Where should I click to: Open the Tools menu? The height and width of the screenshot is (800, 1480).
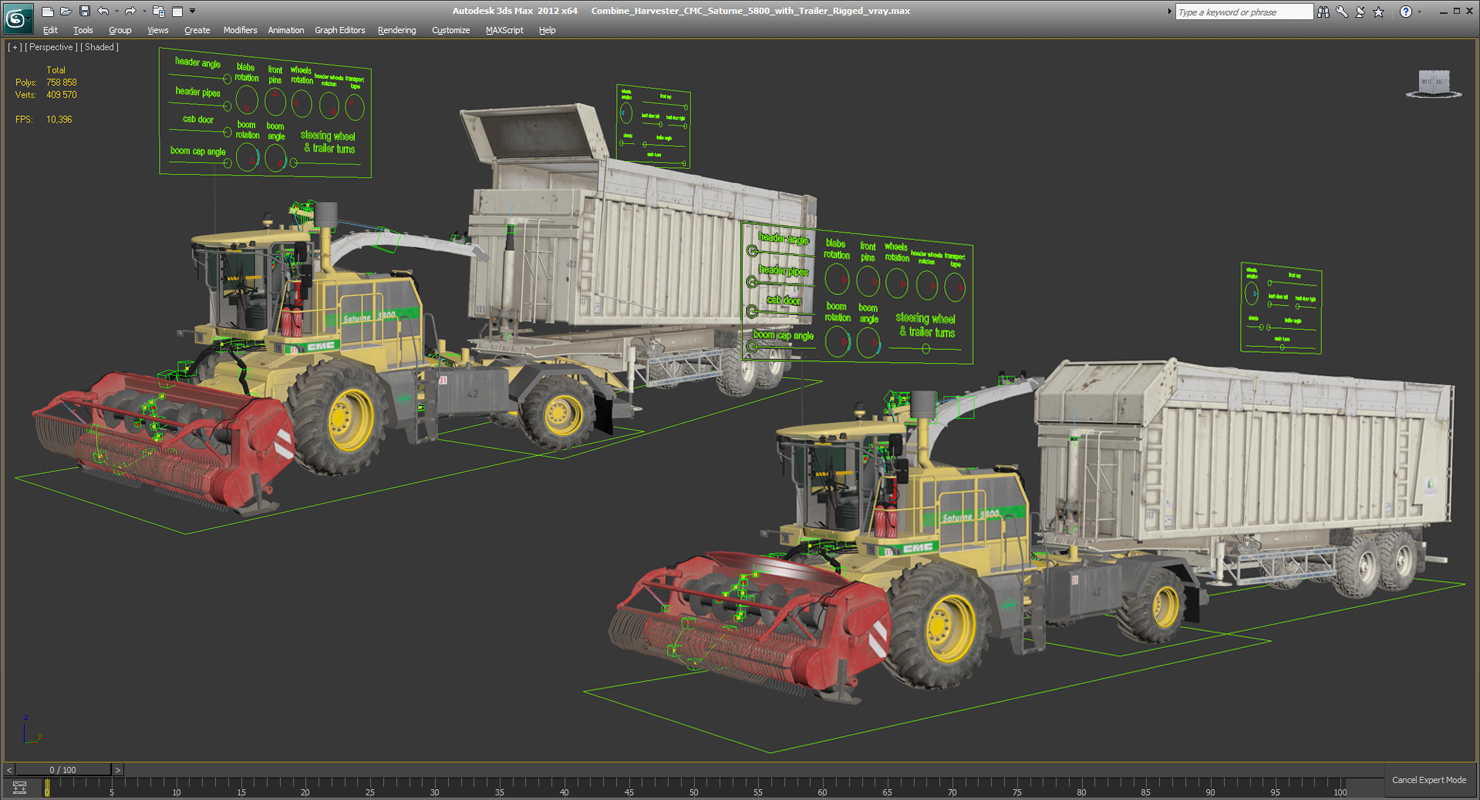click(x=83, y=30)
